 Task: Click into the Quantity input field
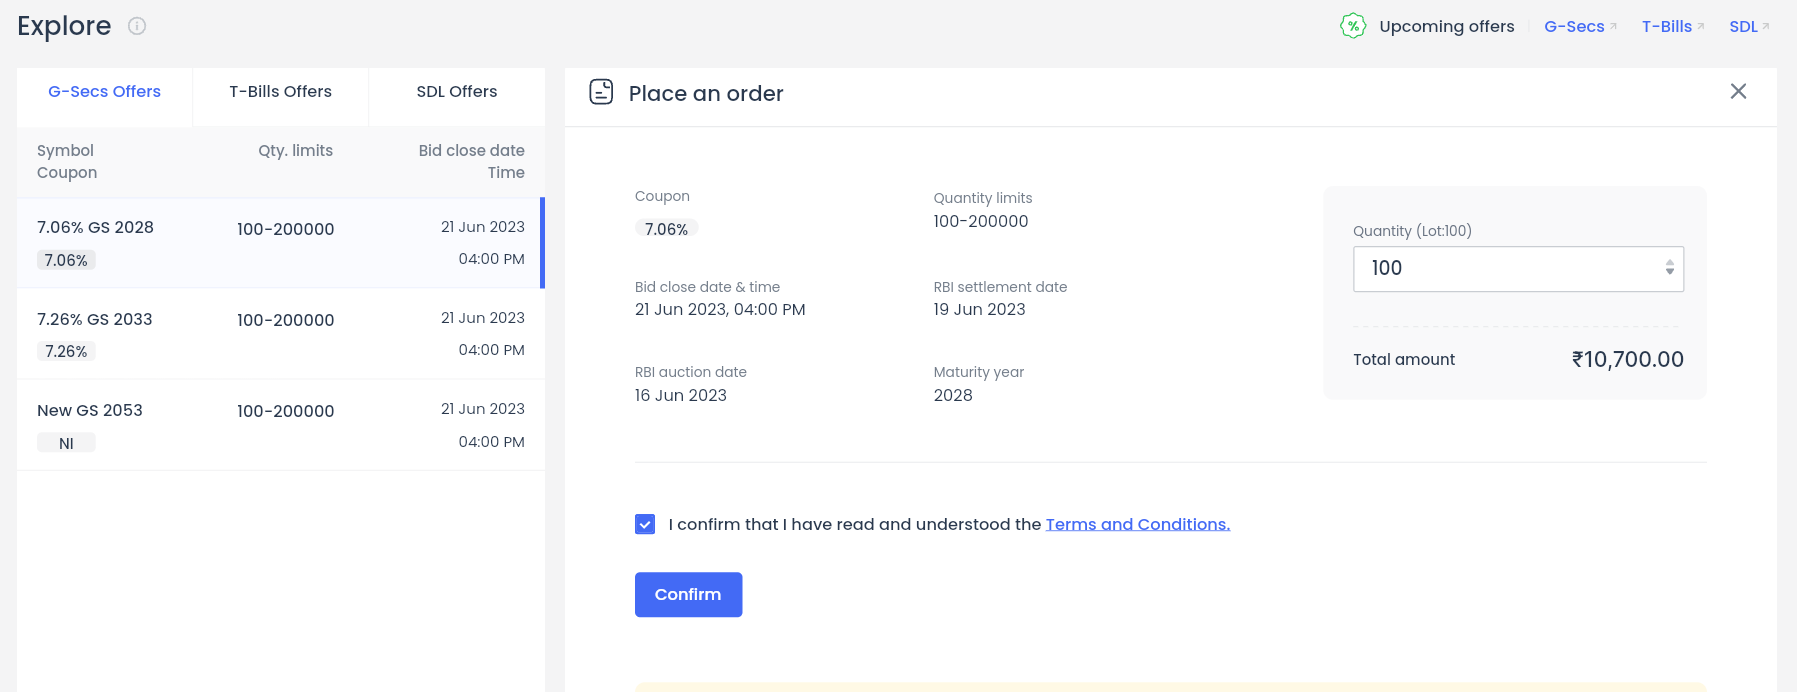[x=1506, y=269]
